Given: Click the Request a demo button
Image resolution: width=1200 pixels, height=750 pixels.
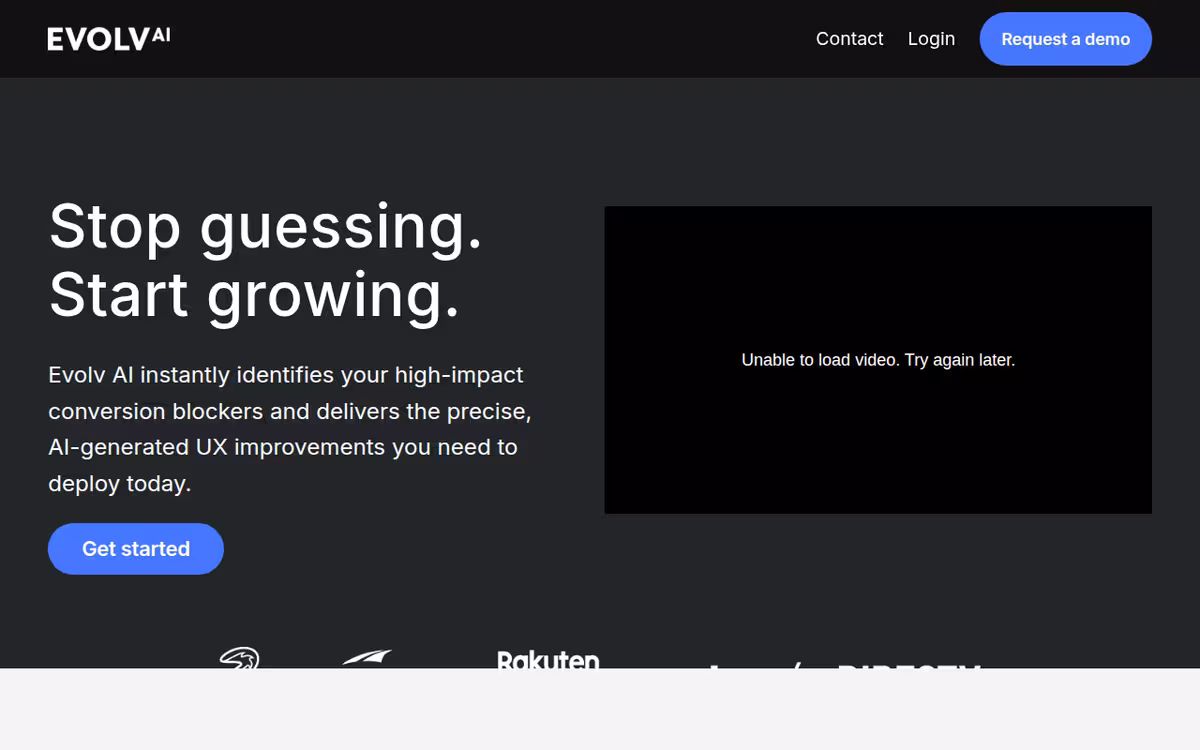Looking at the screenshot, I should (1065, 39).
